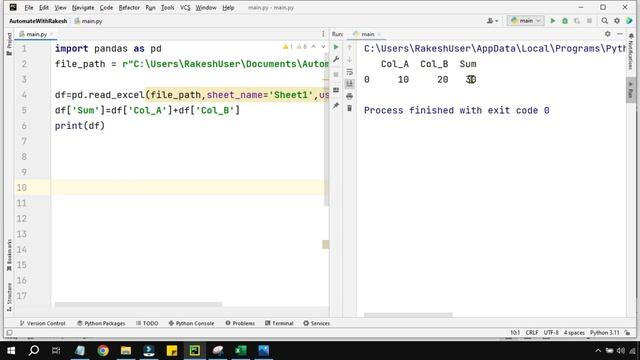Image resolution: width=640 pixels, height=360 pixels.
Task: Open Run panel options gear icon
Action: pyautogui.click(x=607, y=34)
